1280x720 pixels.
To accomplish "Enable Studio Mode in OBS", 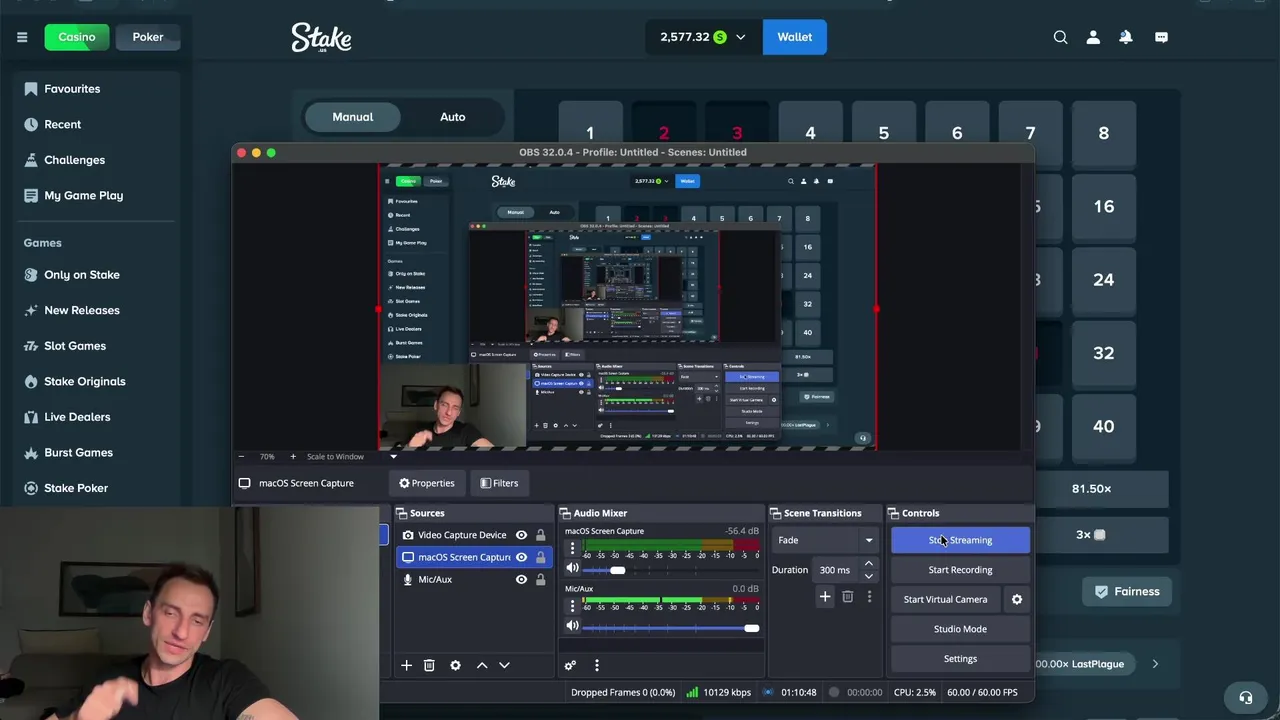I will tap(960, 629).
